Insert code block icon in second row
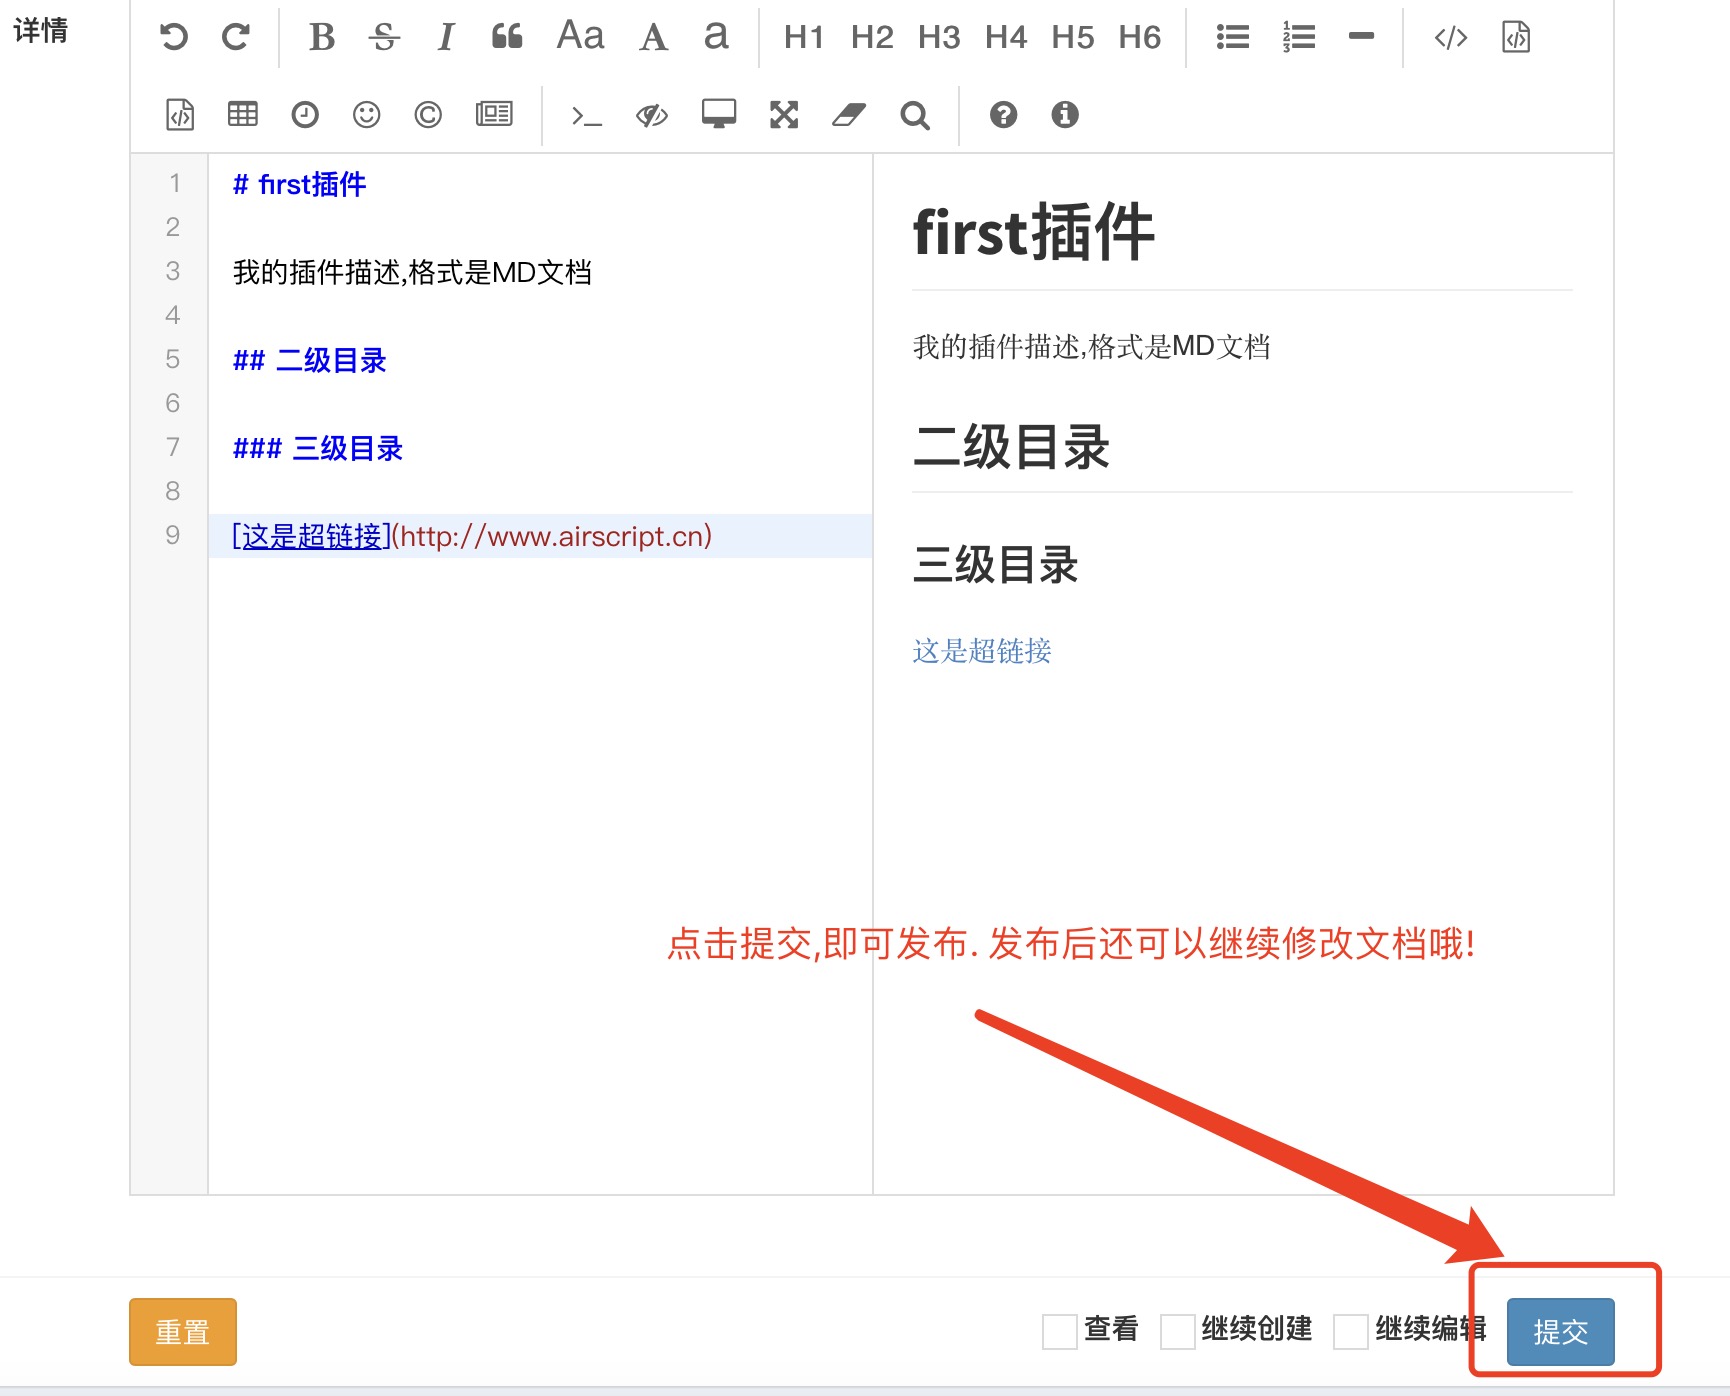 coord(180,115)
